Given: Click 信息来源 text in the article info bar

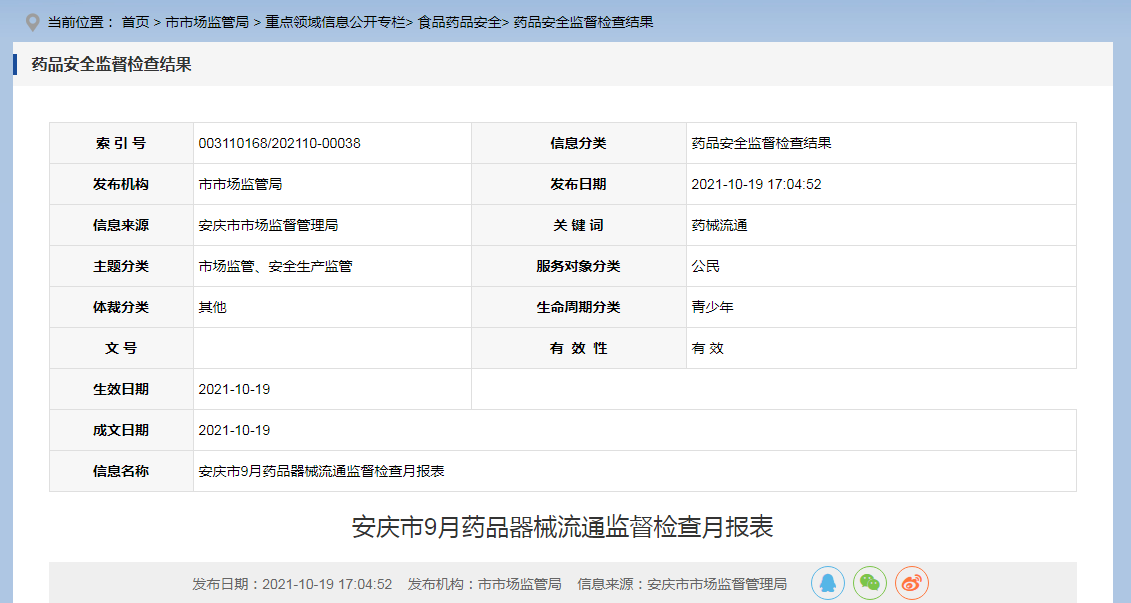Looking at the screenshot, I should point(682,584).
